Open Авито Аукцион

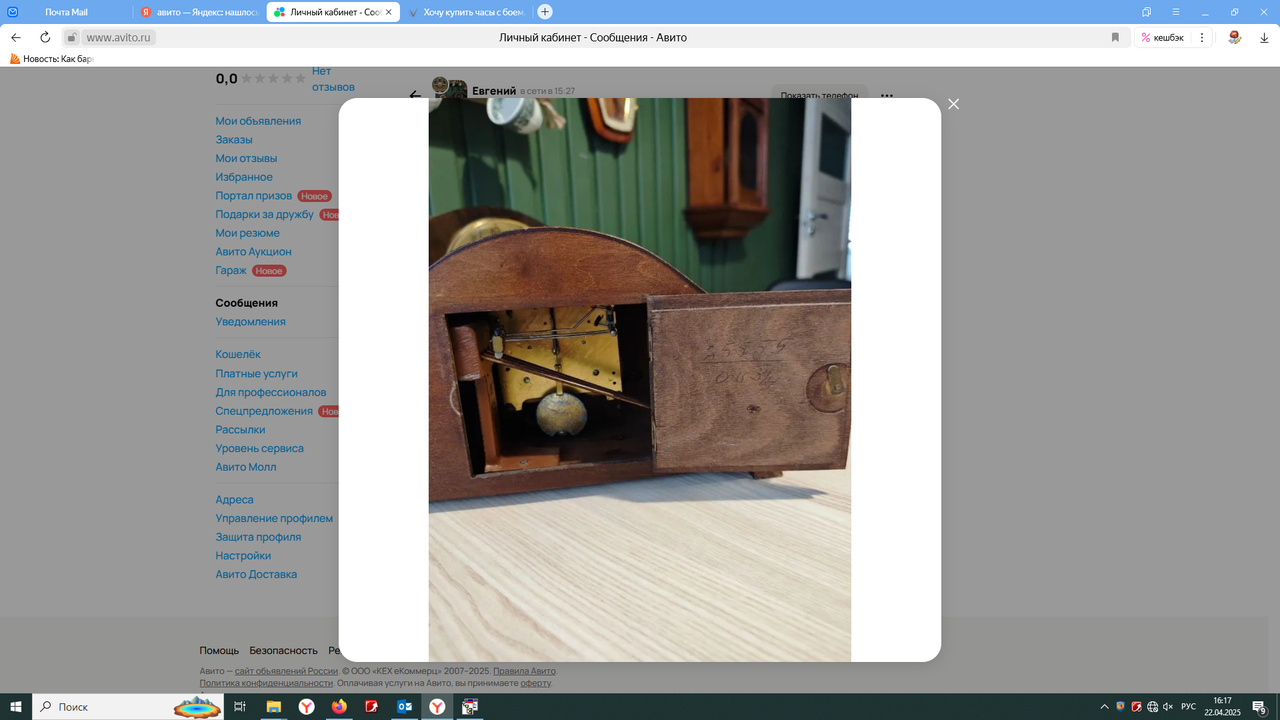254,252
